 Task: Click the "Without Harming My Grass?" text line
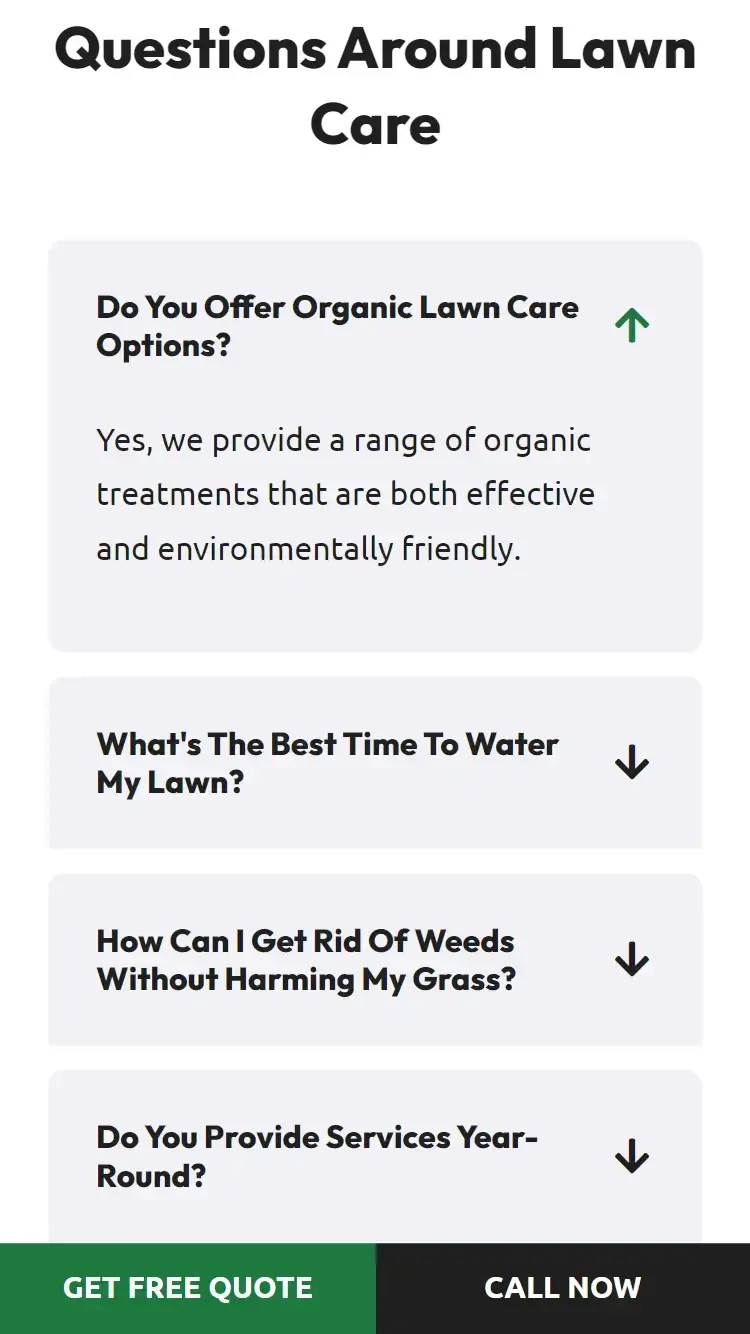(306, 979)
